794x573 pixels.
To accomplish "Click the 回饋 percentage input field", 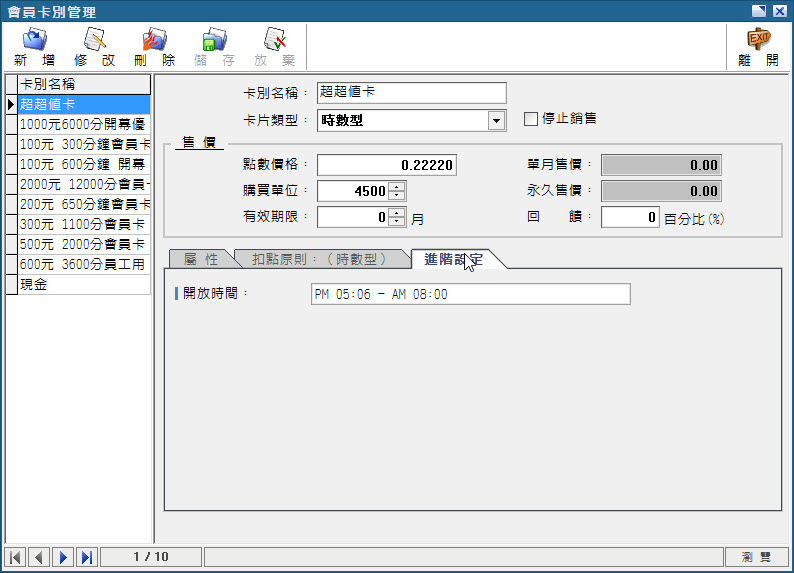I will pos(630,217).
